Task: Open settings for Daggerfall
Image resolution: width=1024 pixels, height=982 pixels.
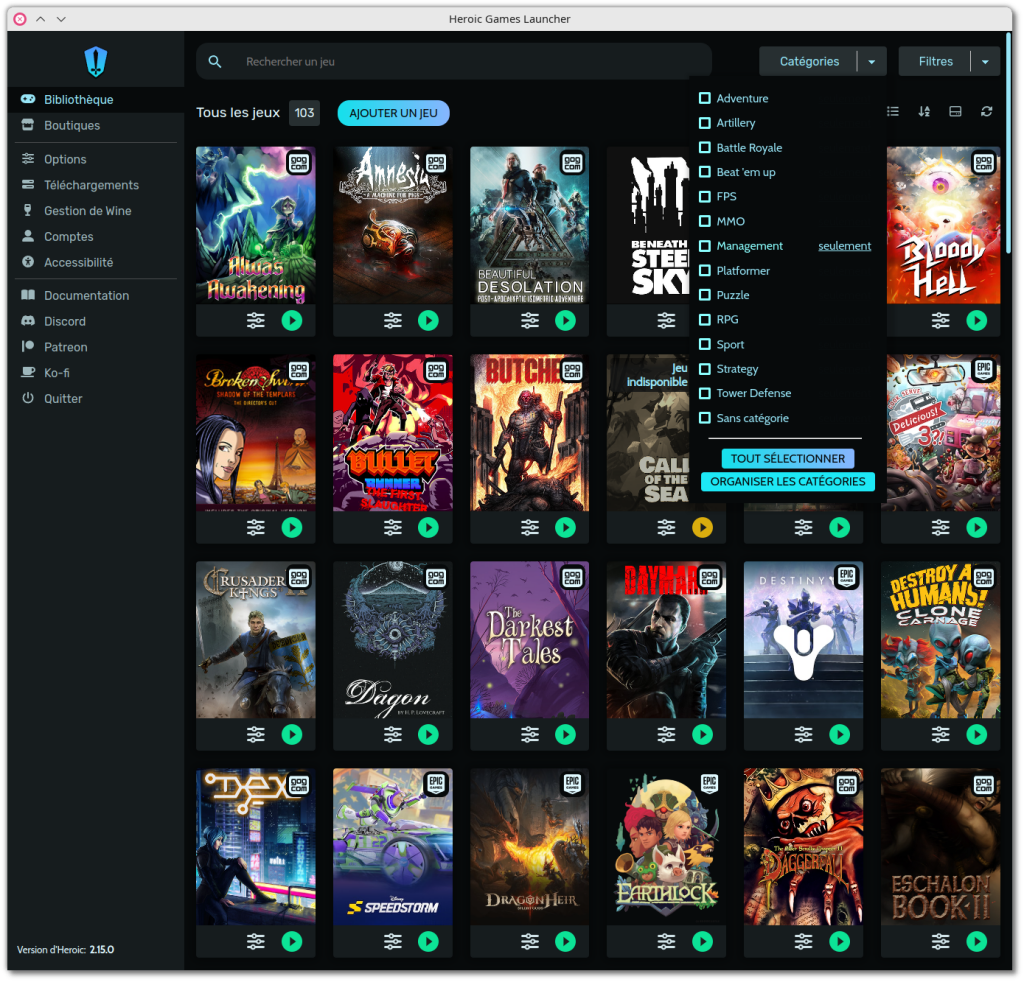Action: [803, 942]
